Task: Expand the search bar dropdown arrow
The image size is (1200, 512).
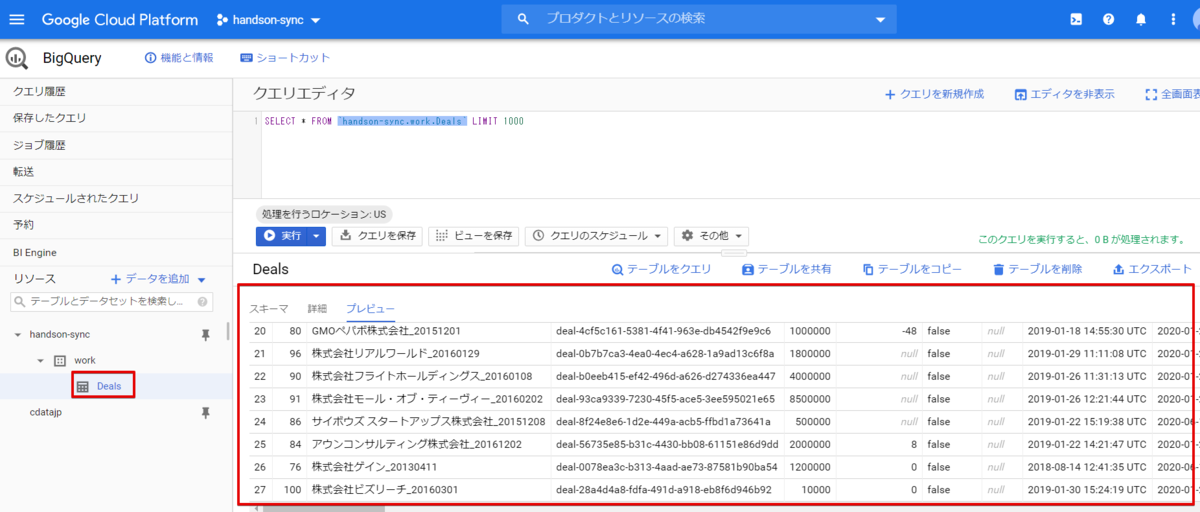Action: [x=880, y=20]
